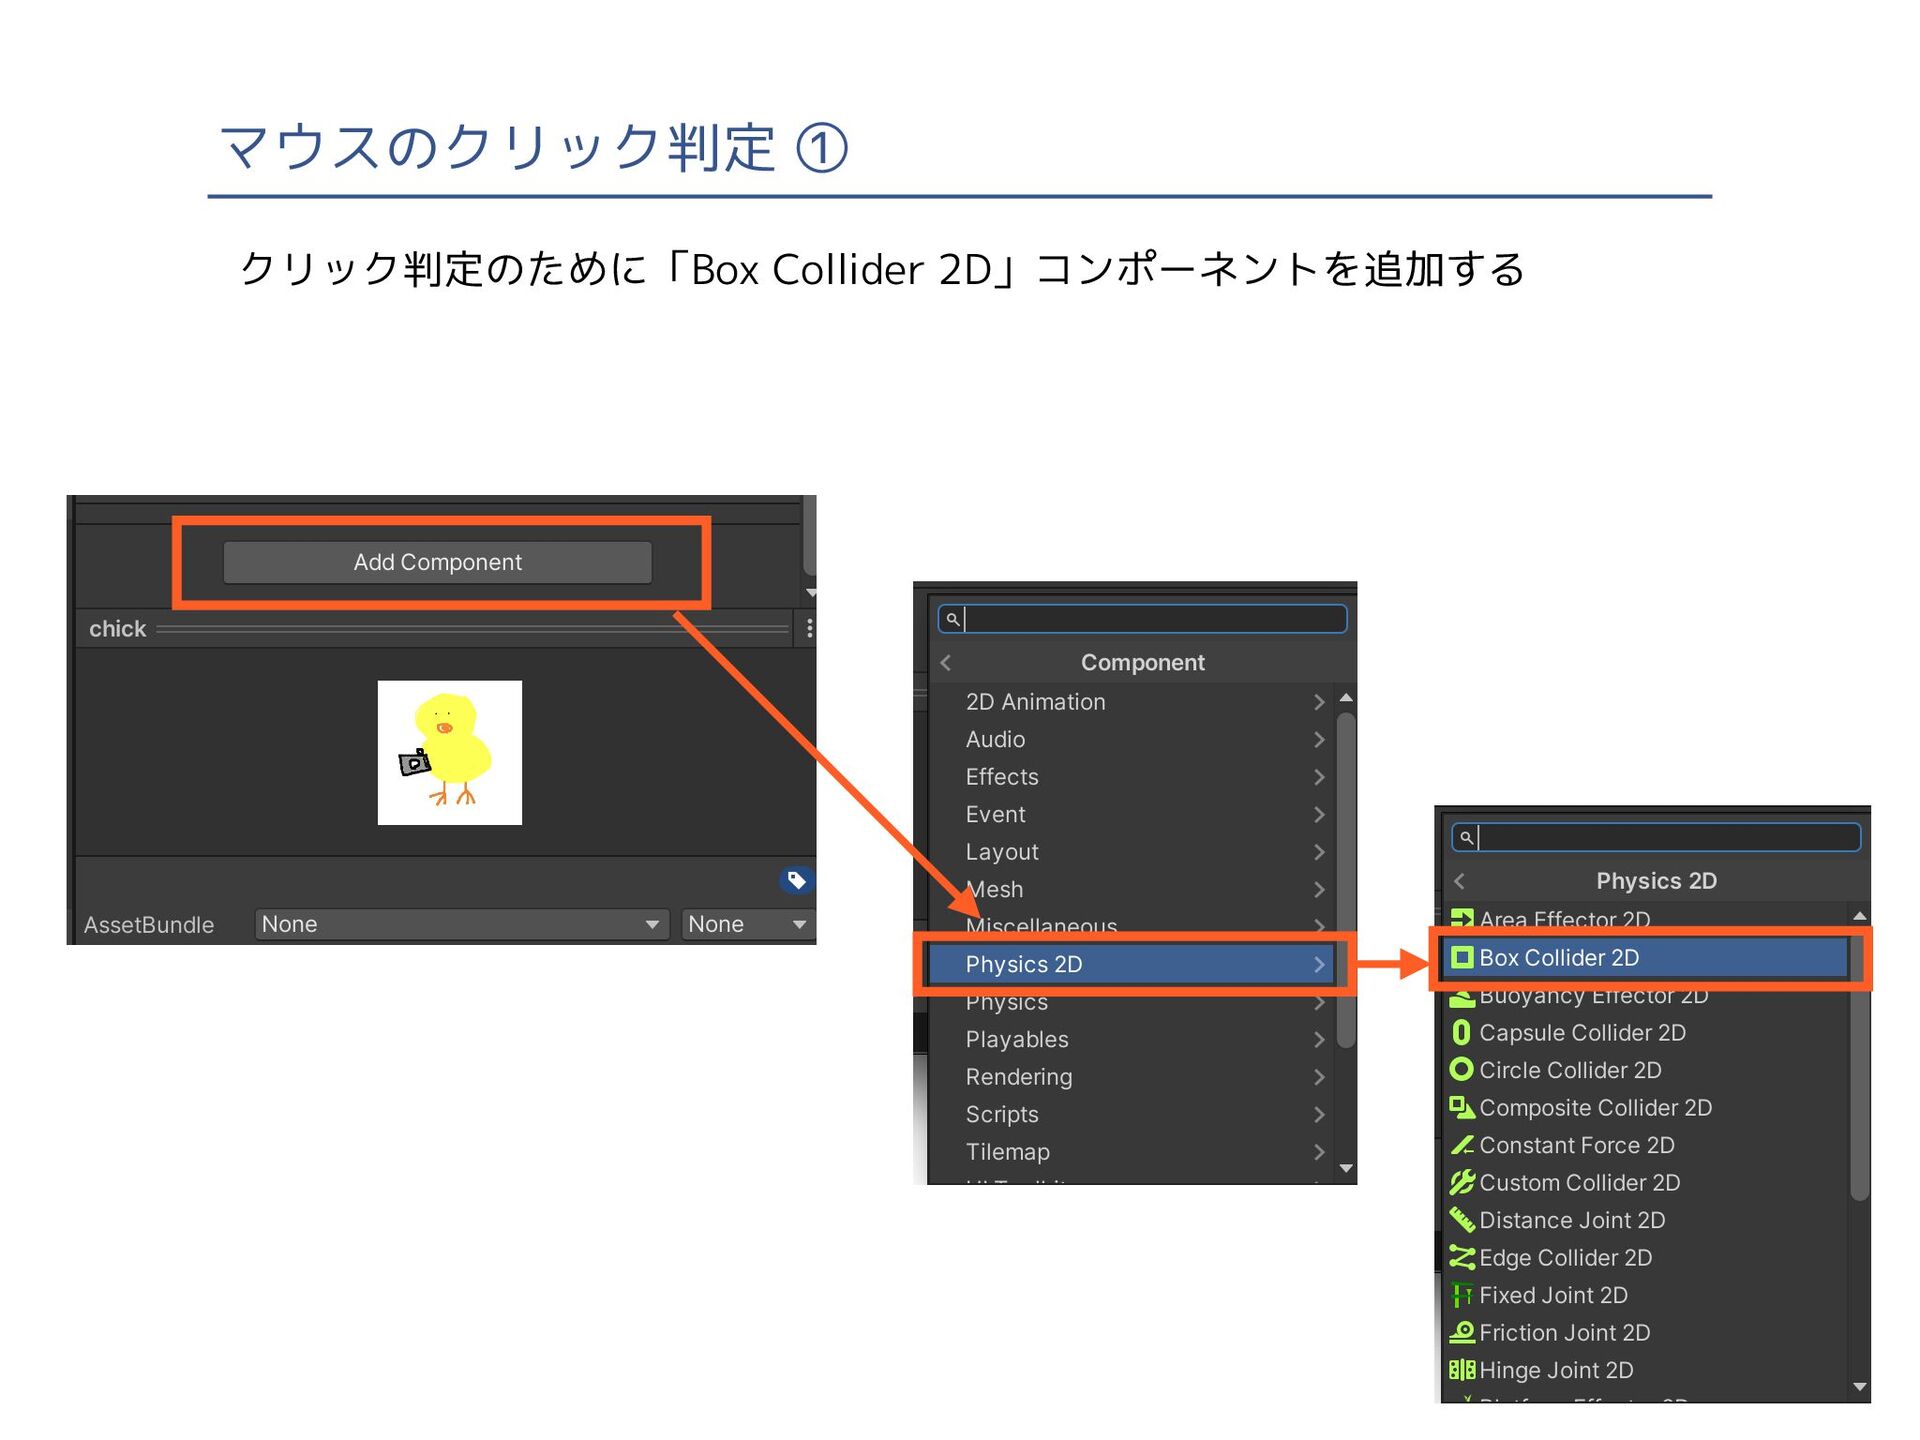1920x1440 pixels.
Task: Select the Custom Collider 2D icon
Action: point(1461,1182)
